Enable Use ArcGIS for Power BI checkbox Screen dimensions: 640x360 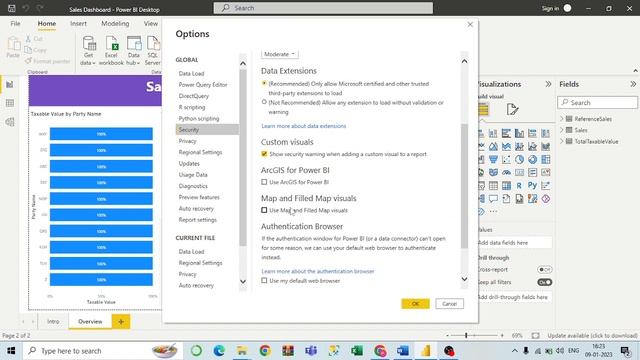click(x=264, y=182)
